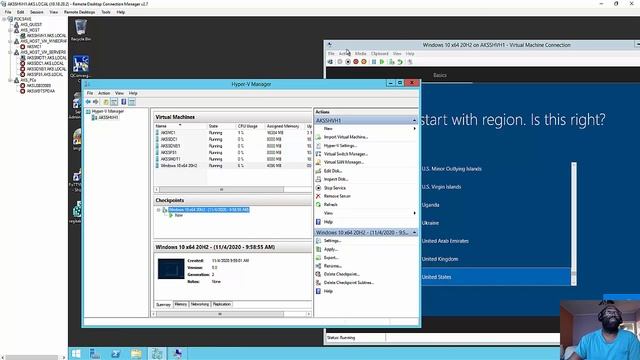Click Rename action for selected checkpoint
Screen dimensions: 640x360
[333, 266]
